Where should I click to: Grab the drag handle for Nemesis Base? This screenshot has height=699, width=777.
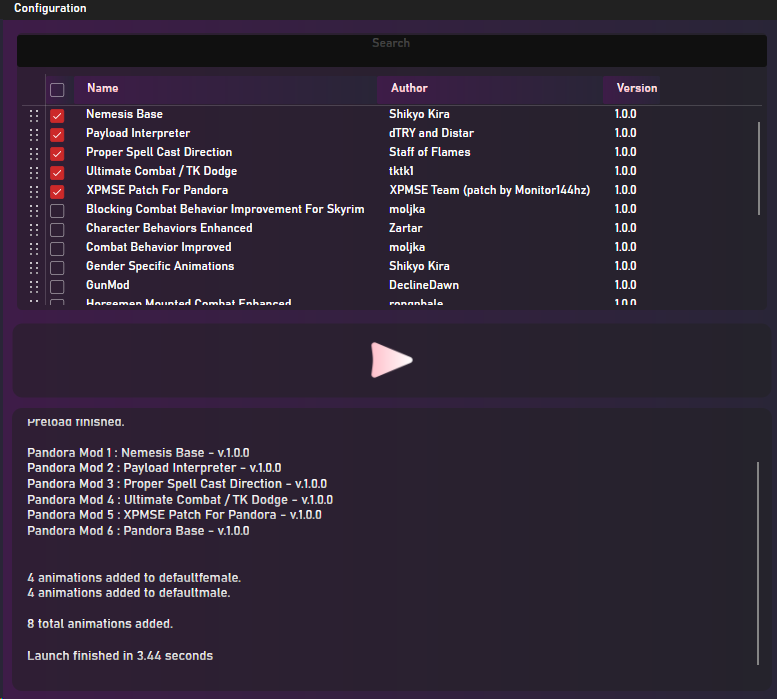pyautogui.click(x=34, y=116)
